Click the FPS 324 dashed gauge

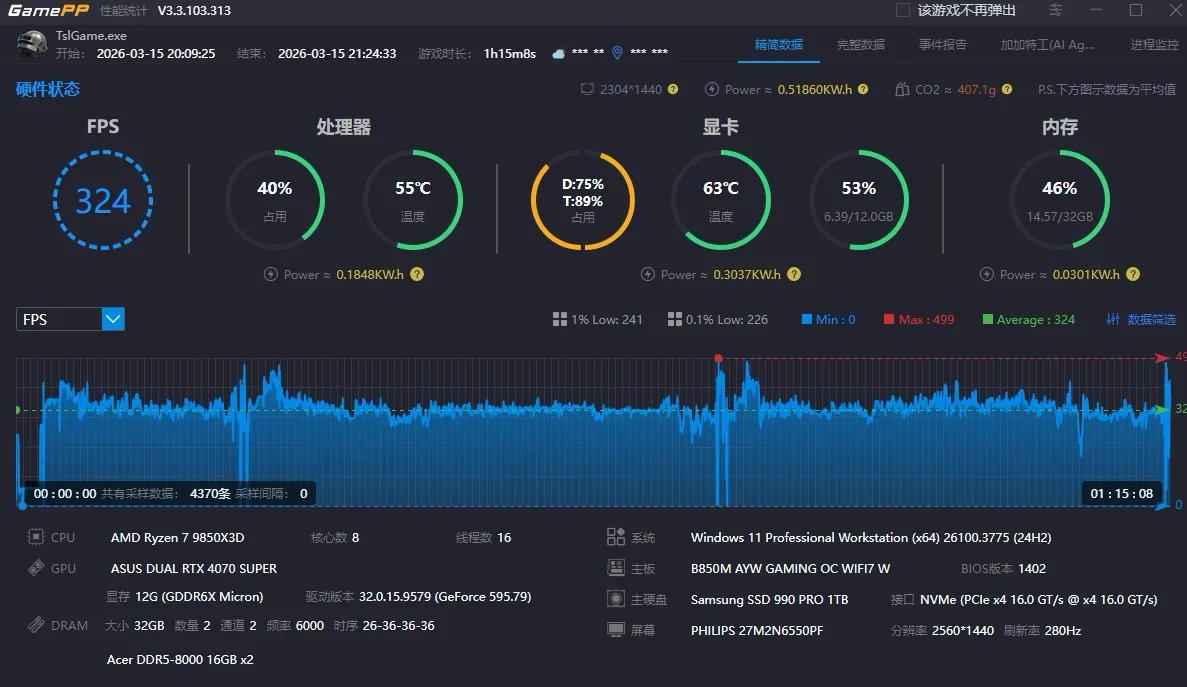pos(103,200)
